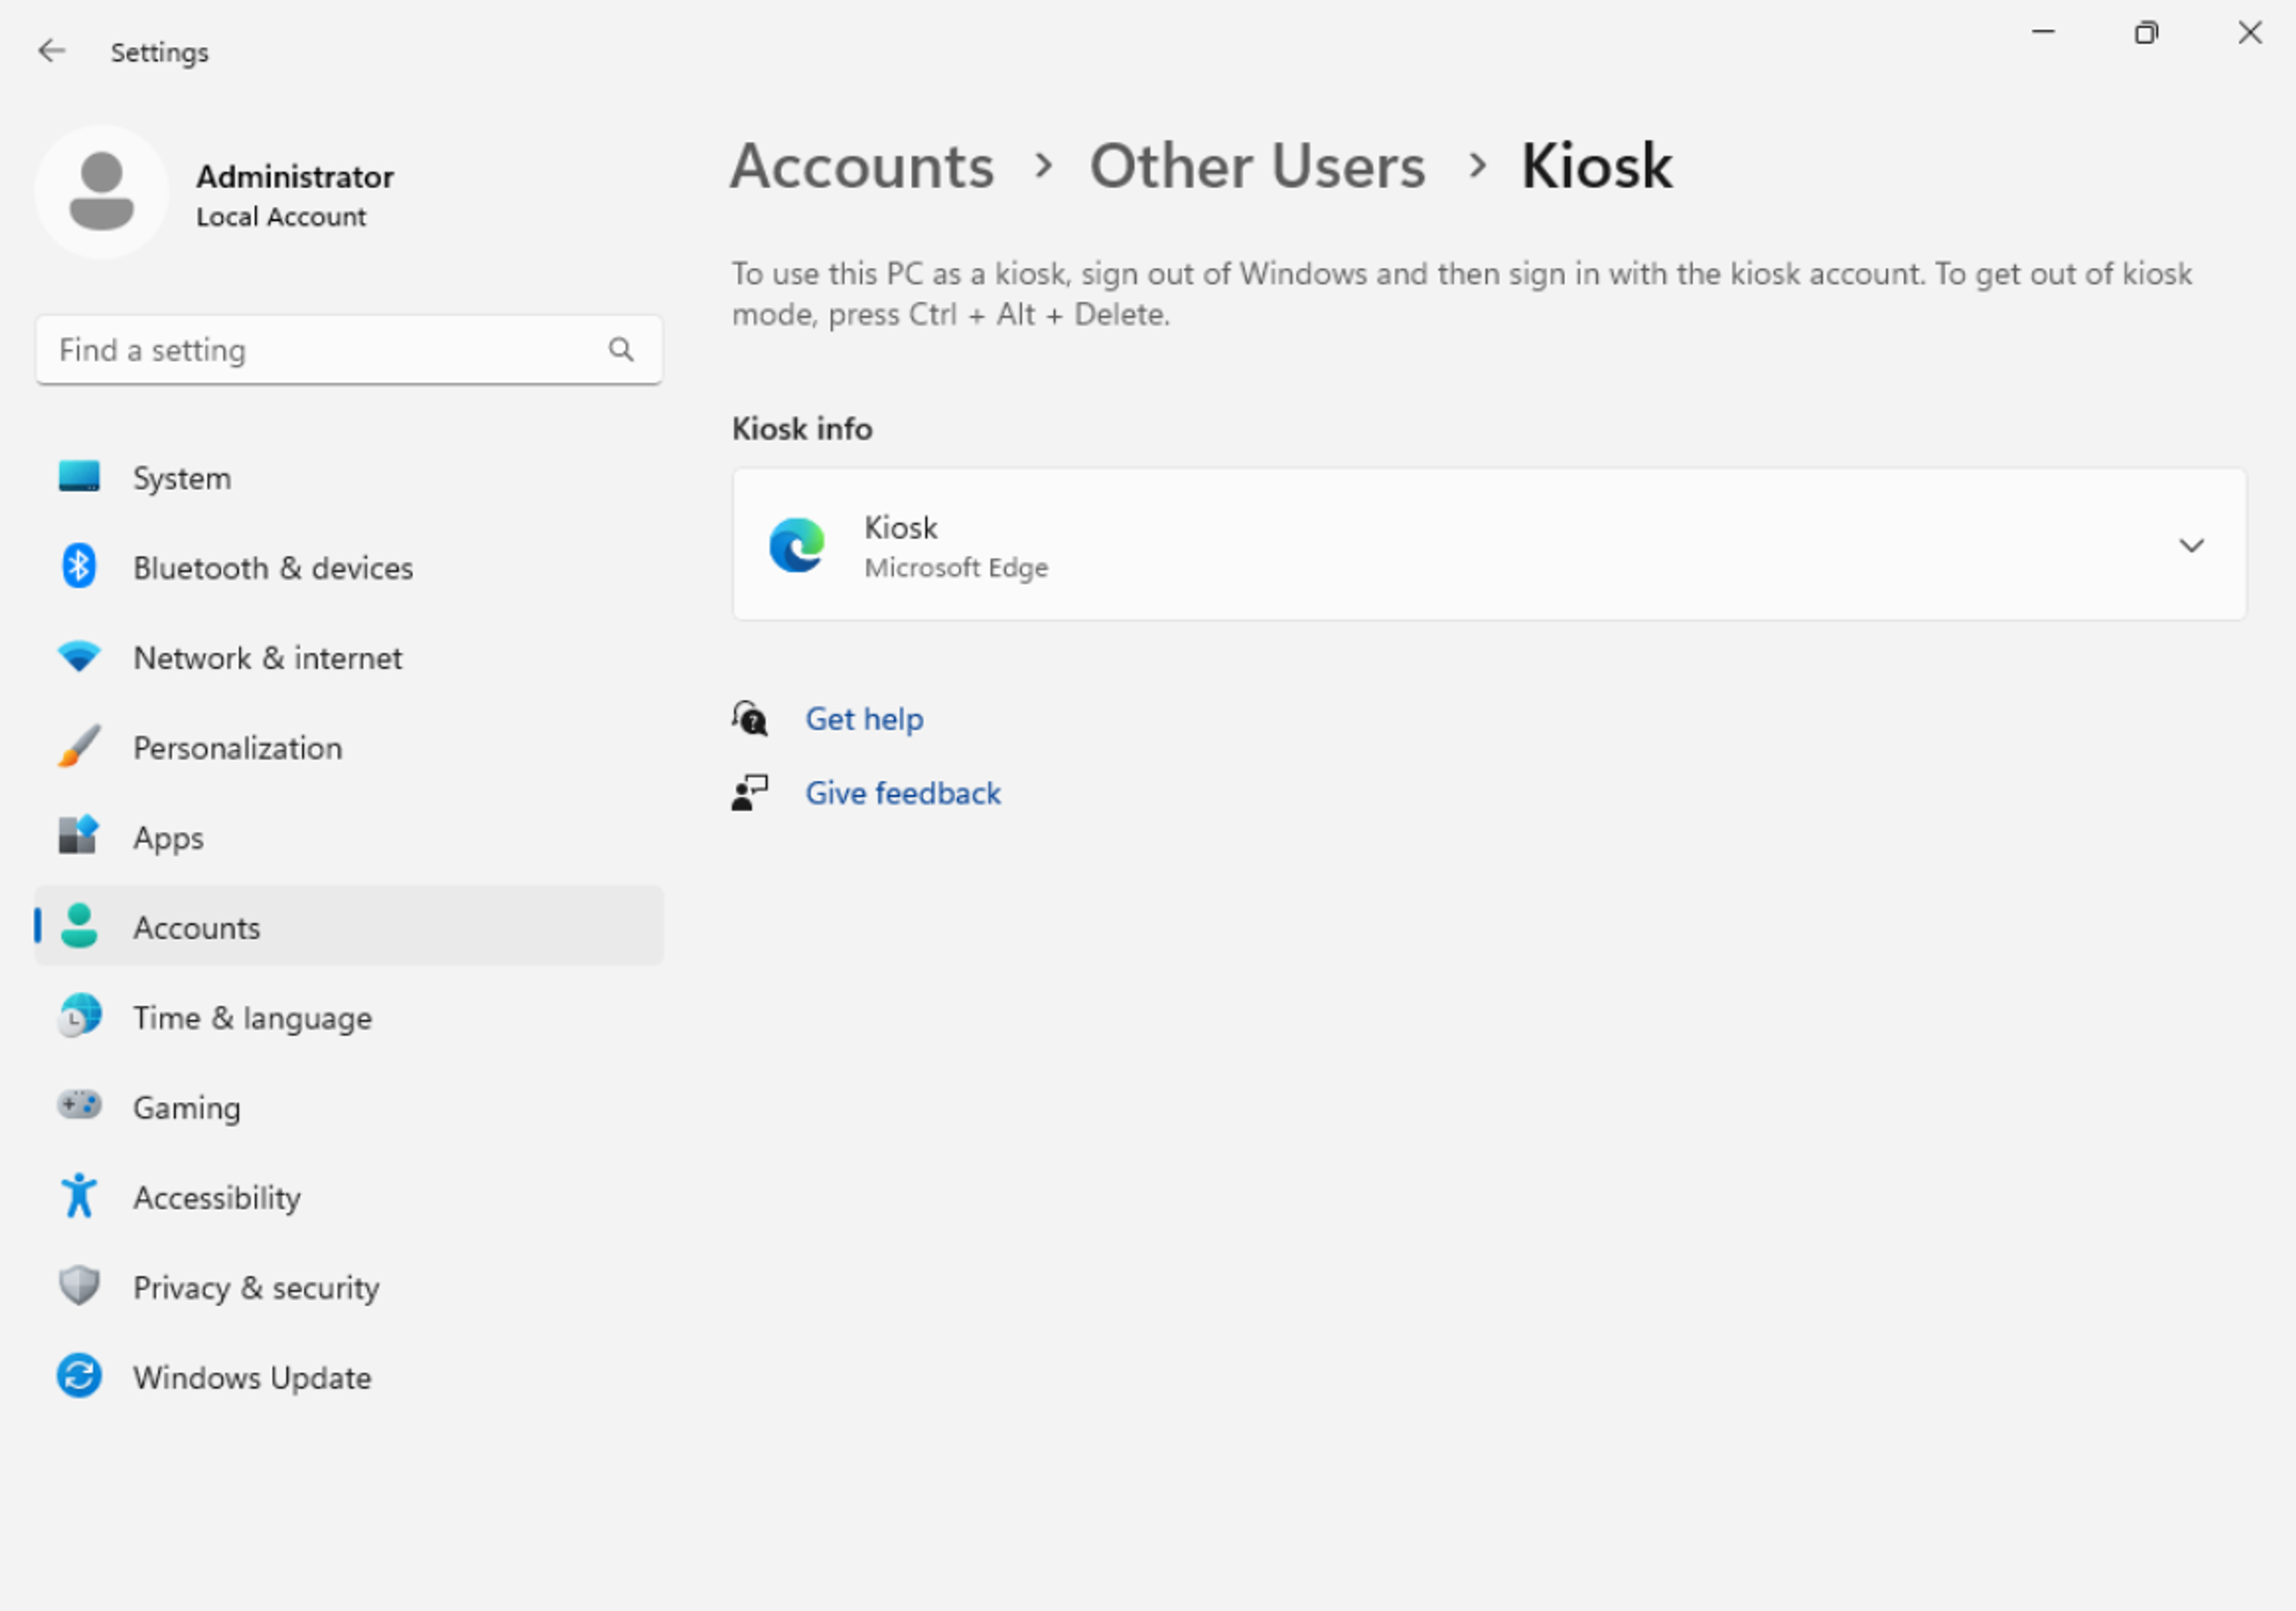Click the Microsoft Edge kiosk icon
The height and width of the screenshot is (1611, 2296).
pos(797,545)
